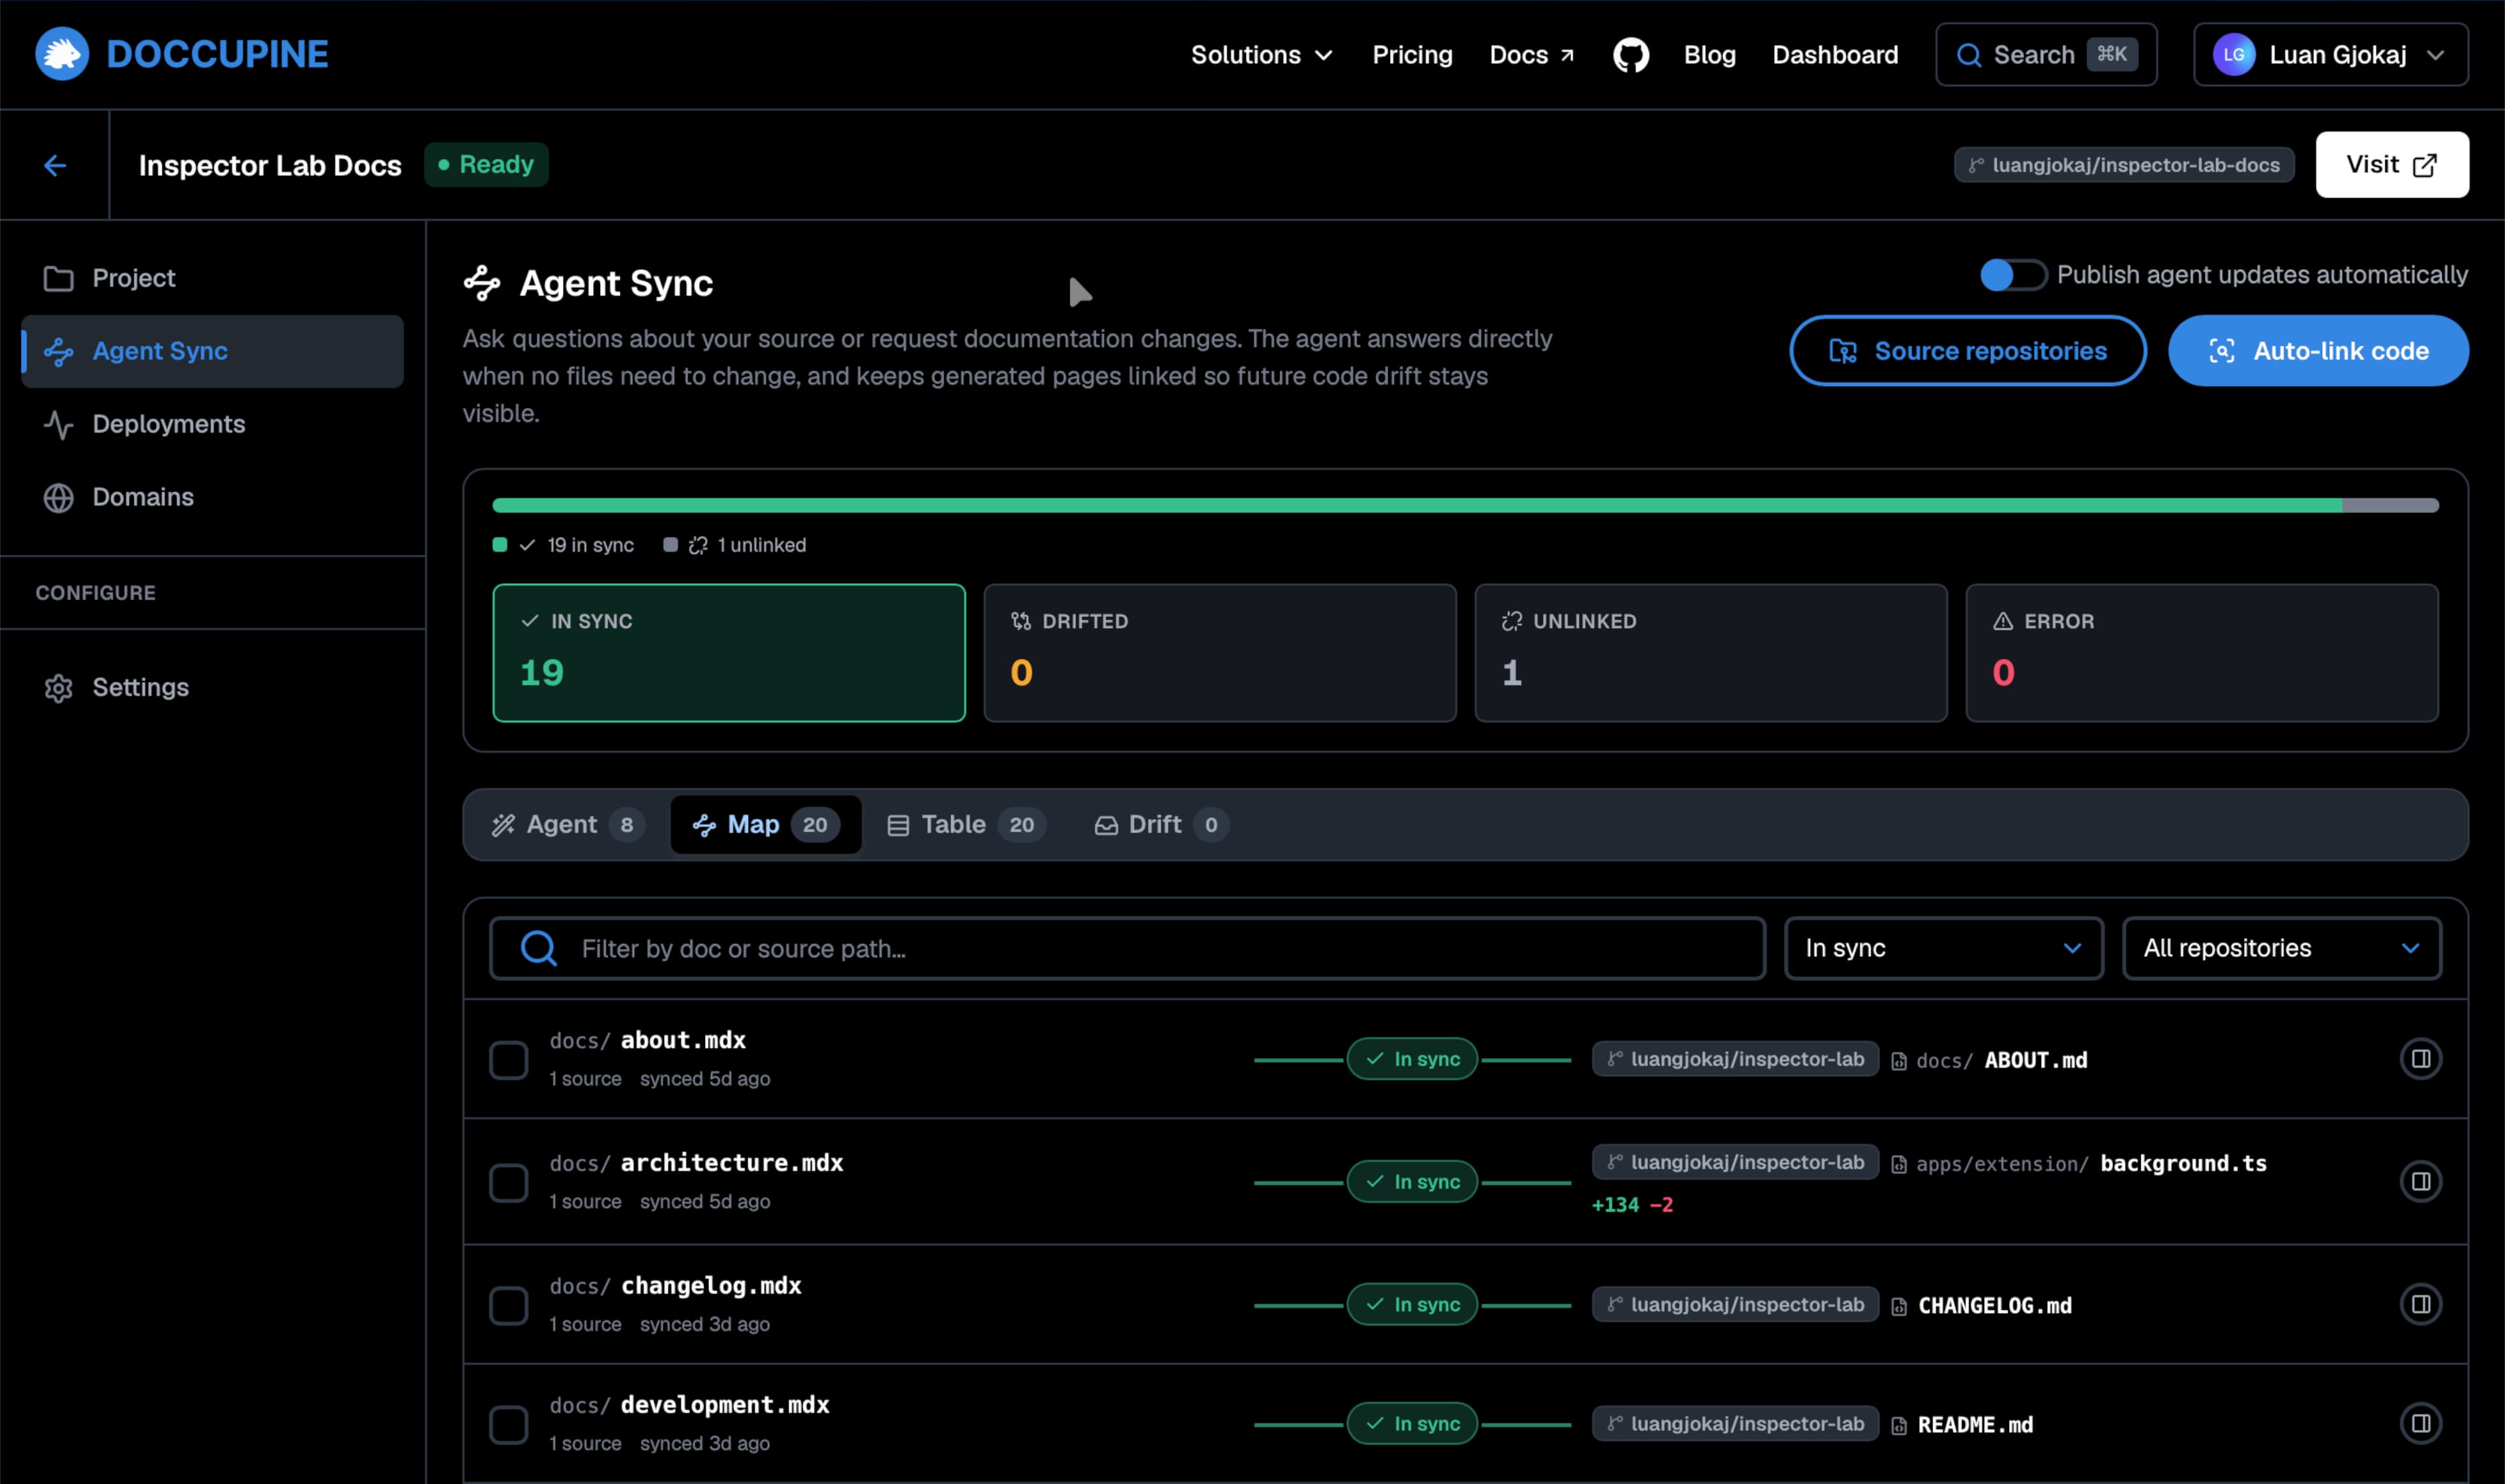Click the globe icon next to Domains
The image size is (2505, 1484).
[x=58, y=498]
